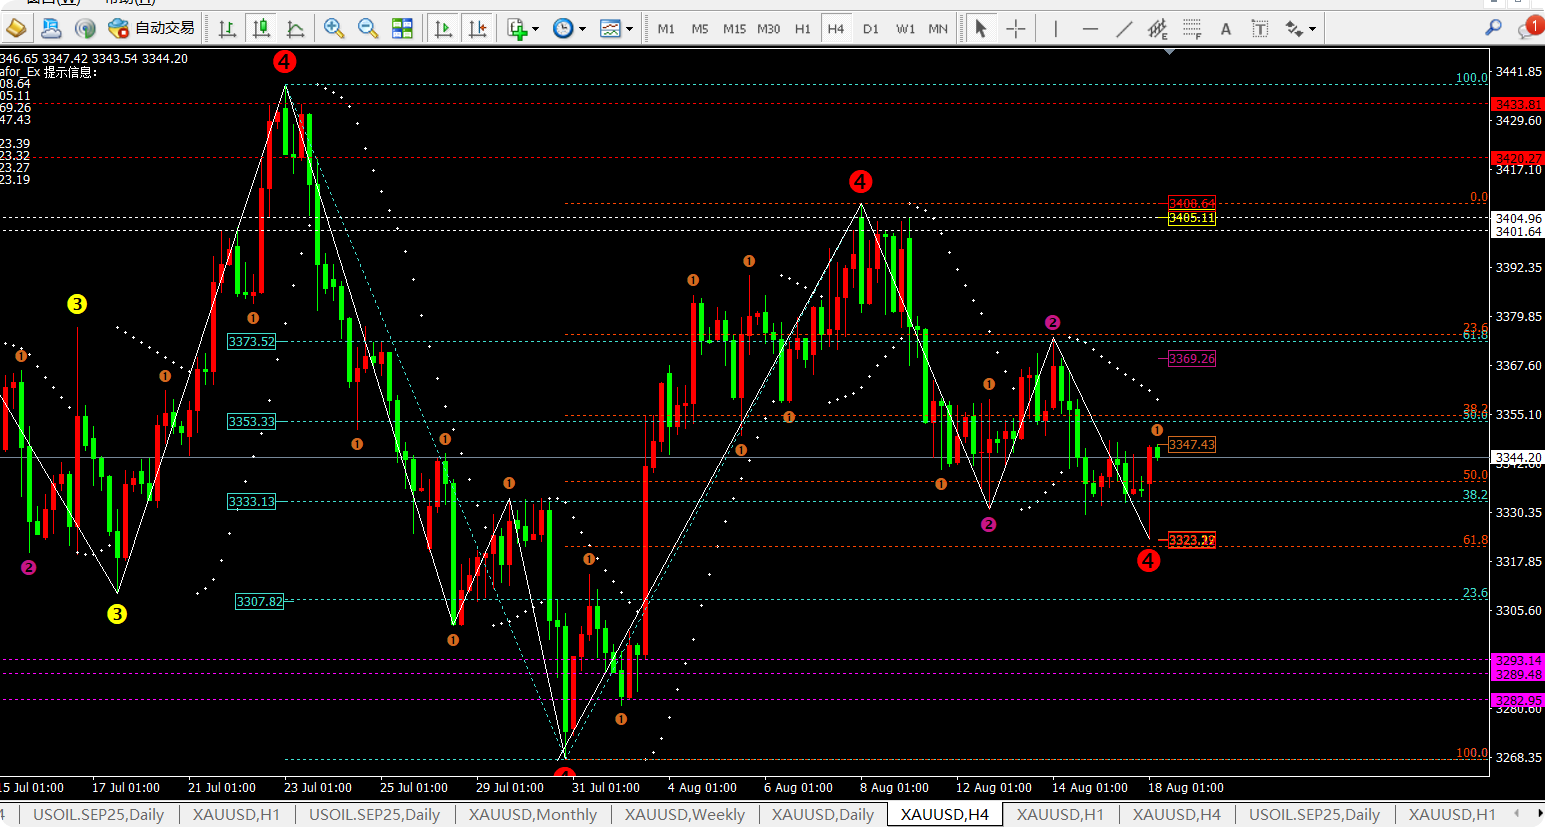Toggle candlestick chart mode
The height and width of the screenshot is (828, 1545).
click(x=261, y=29)
